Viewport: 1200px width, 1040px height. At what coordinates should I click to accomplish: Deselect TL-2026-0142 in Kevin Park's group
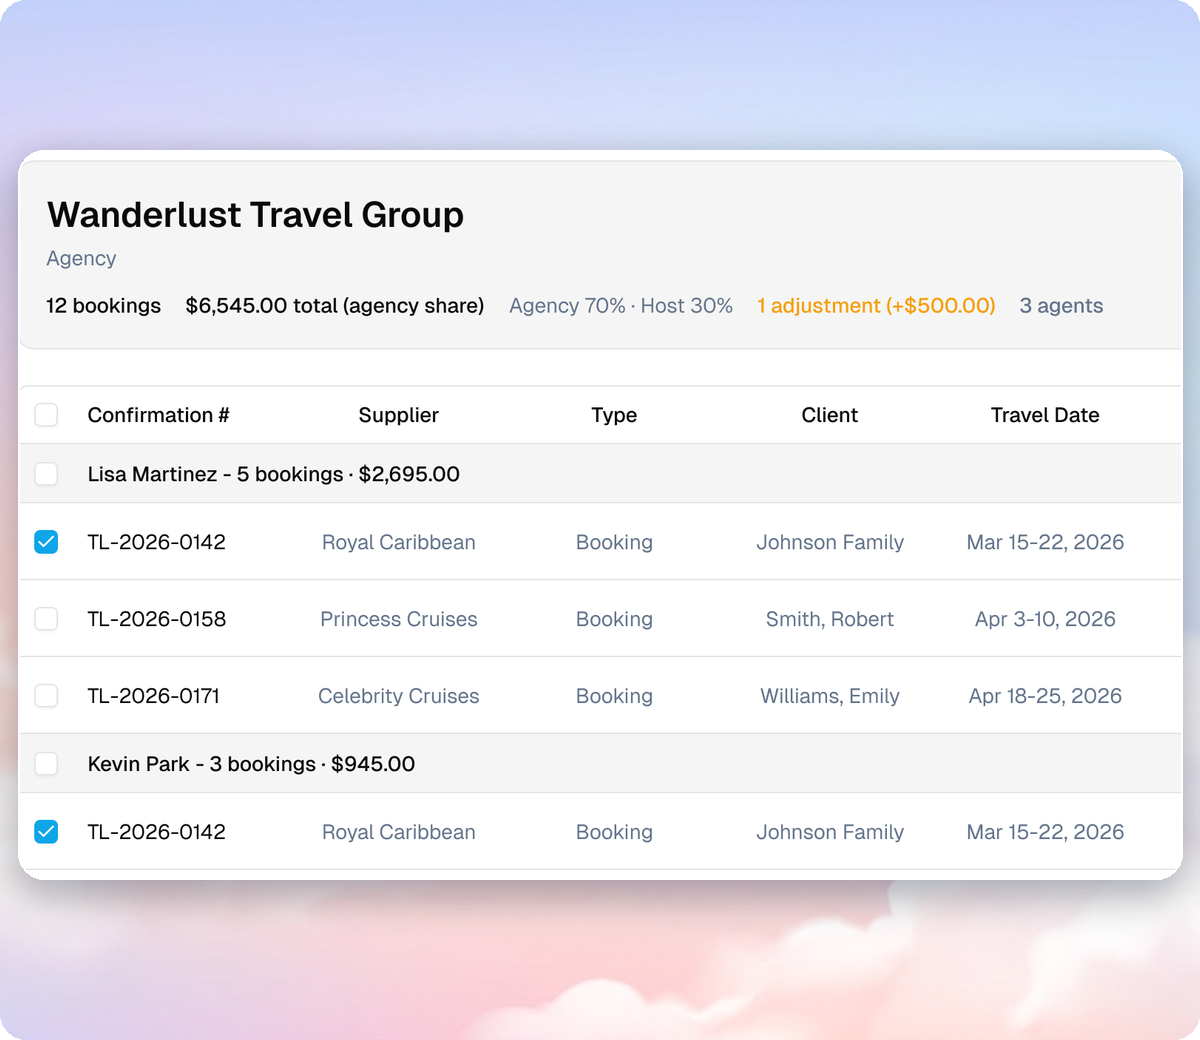click(46, 832)
